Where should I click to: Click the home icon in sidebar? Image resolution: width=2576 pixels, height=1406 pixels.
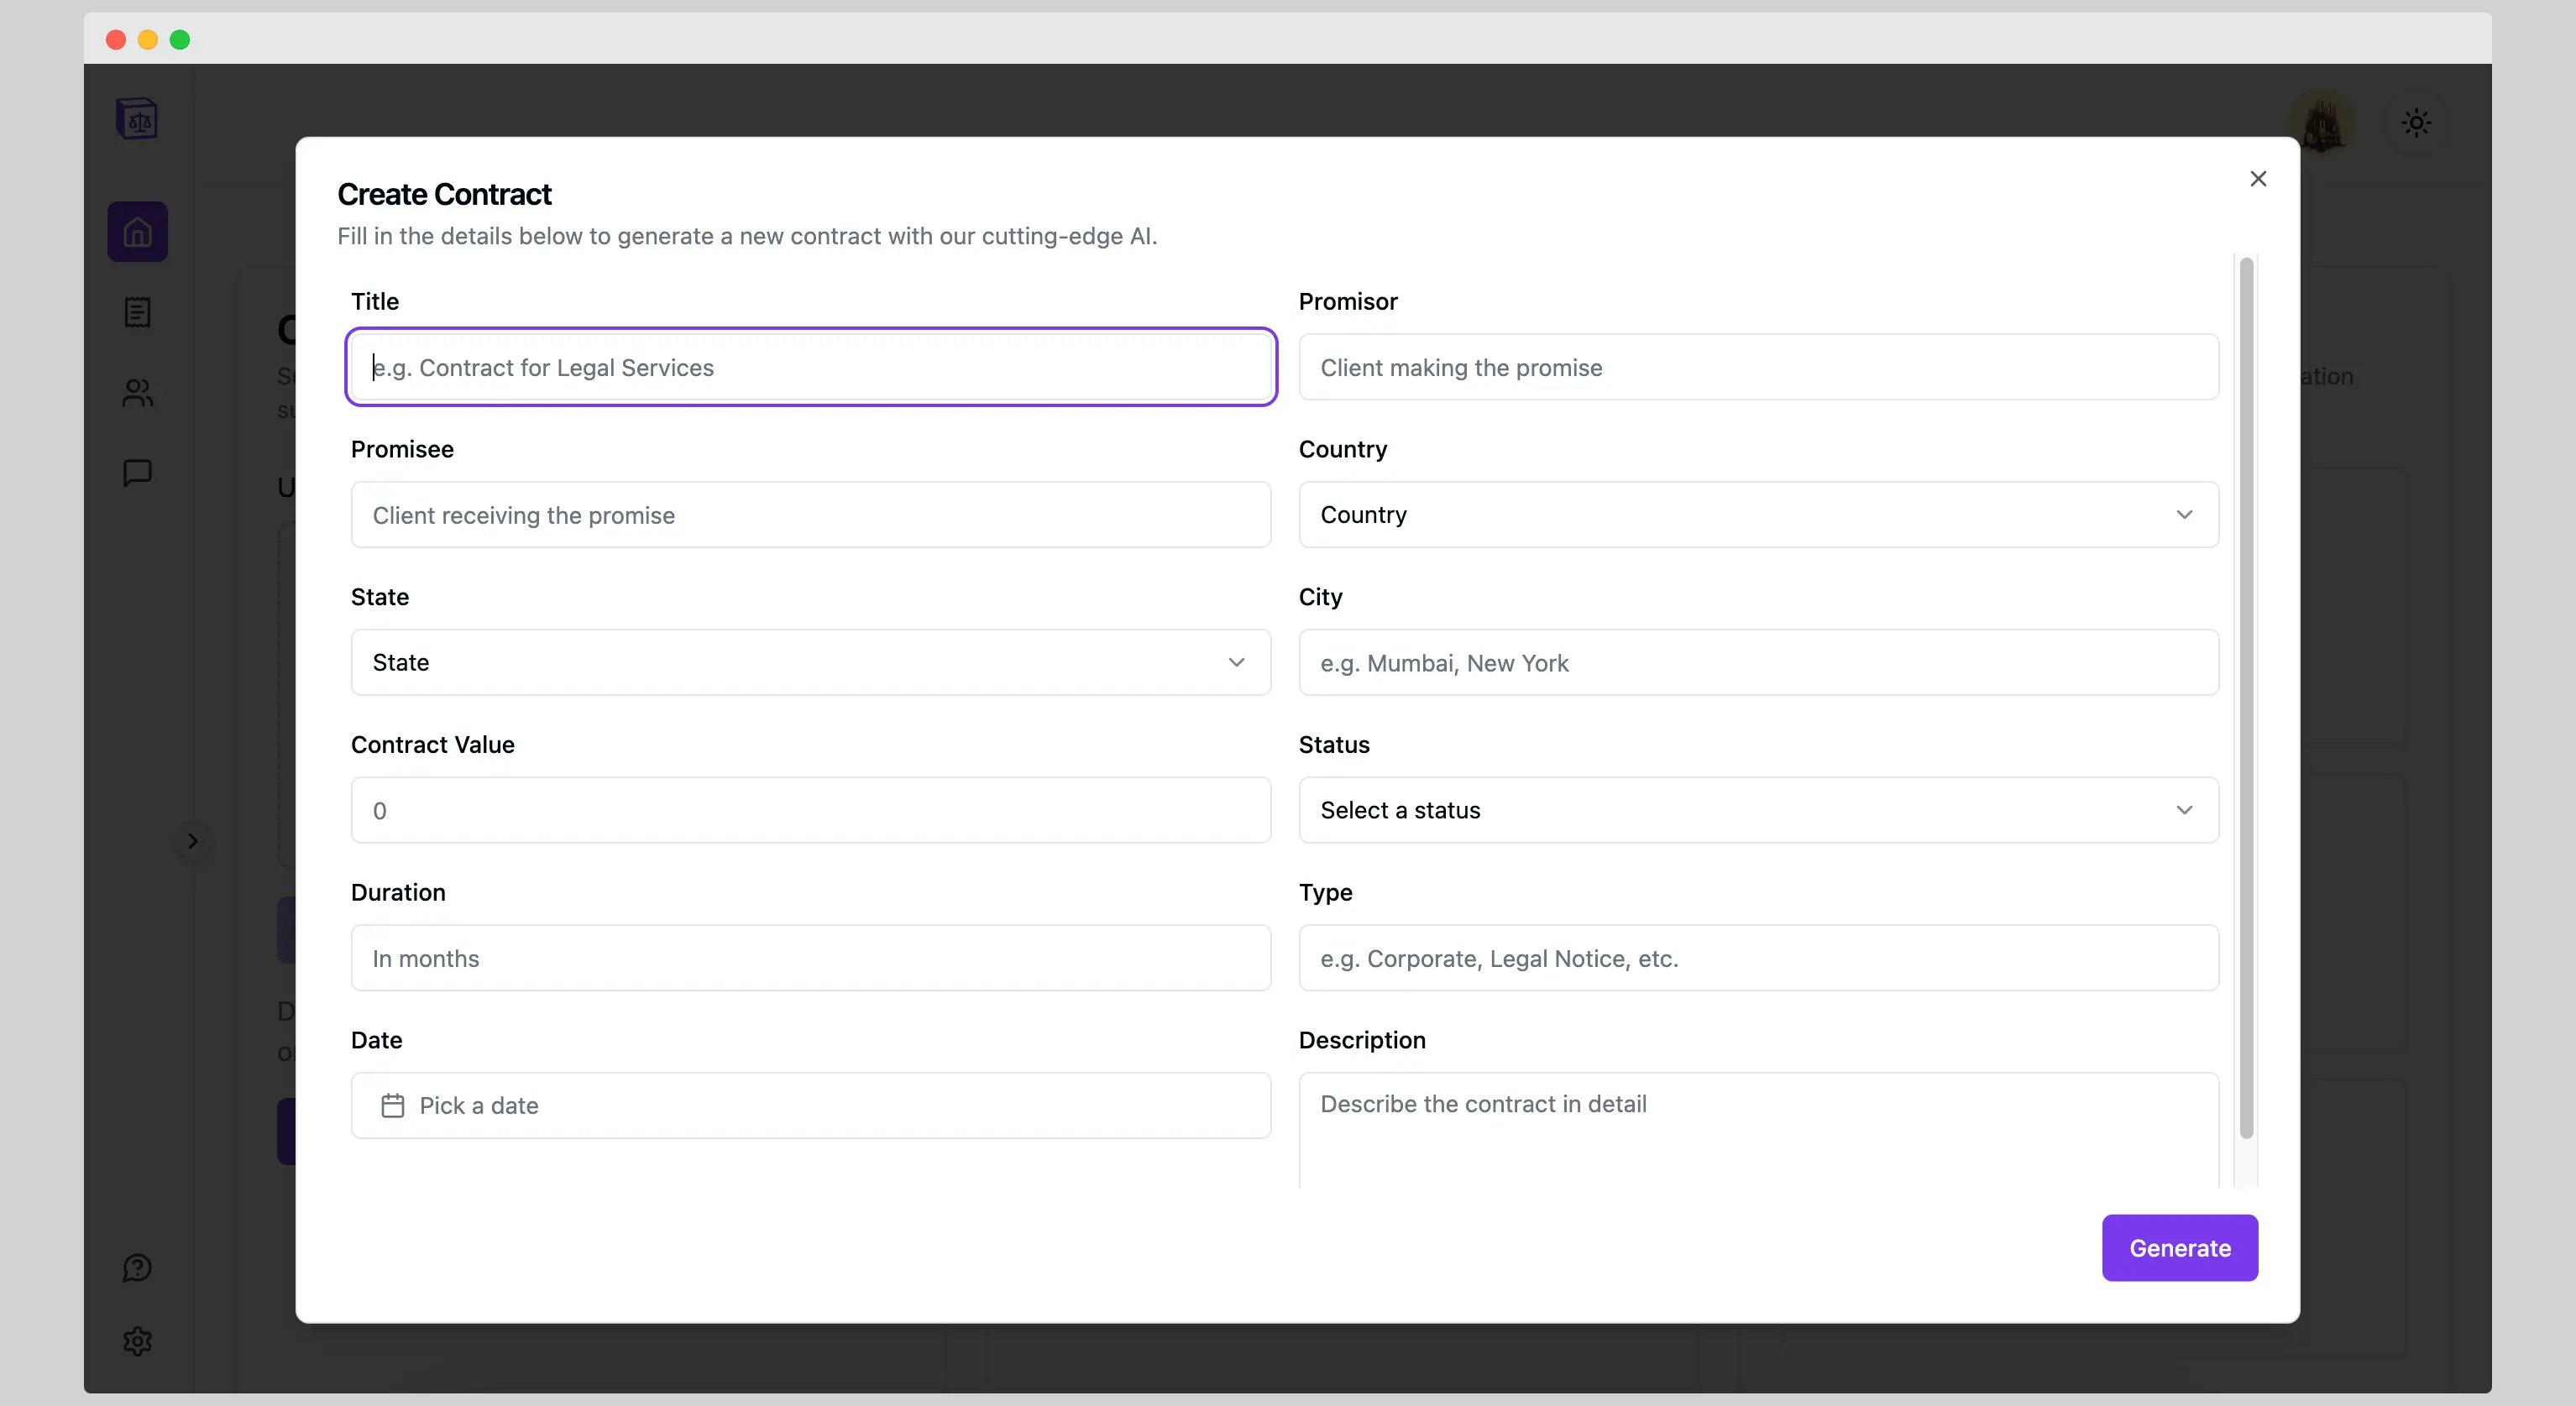137,232
